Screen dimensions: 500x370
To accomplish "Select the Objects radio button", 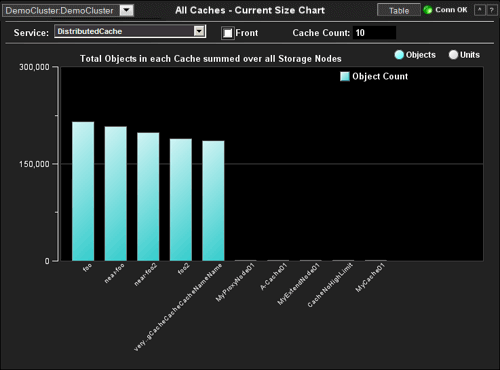I will tap(399, 55).
